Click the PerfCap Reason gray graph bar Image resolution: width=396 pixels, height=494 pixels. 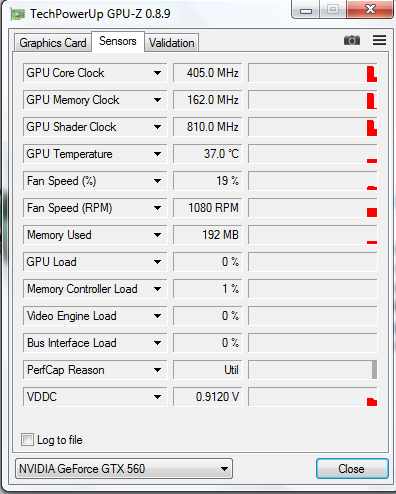point(374,369)
